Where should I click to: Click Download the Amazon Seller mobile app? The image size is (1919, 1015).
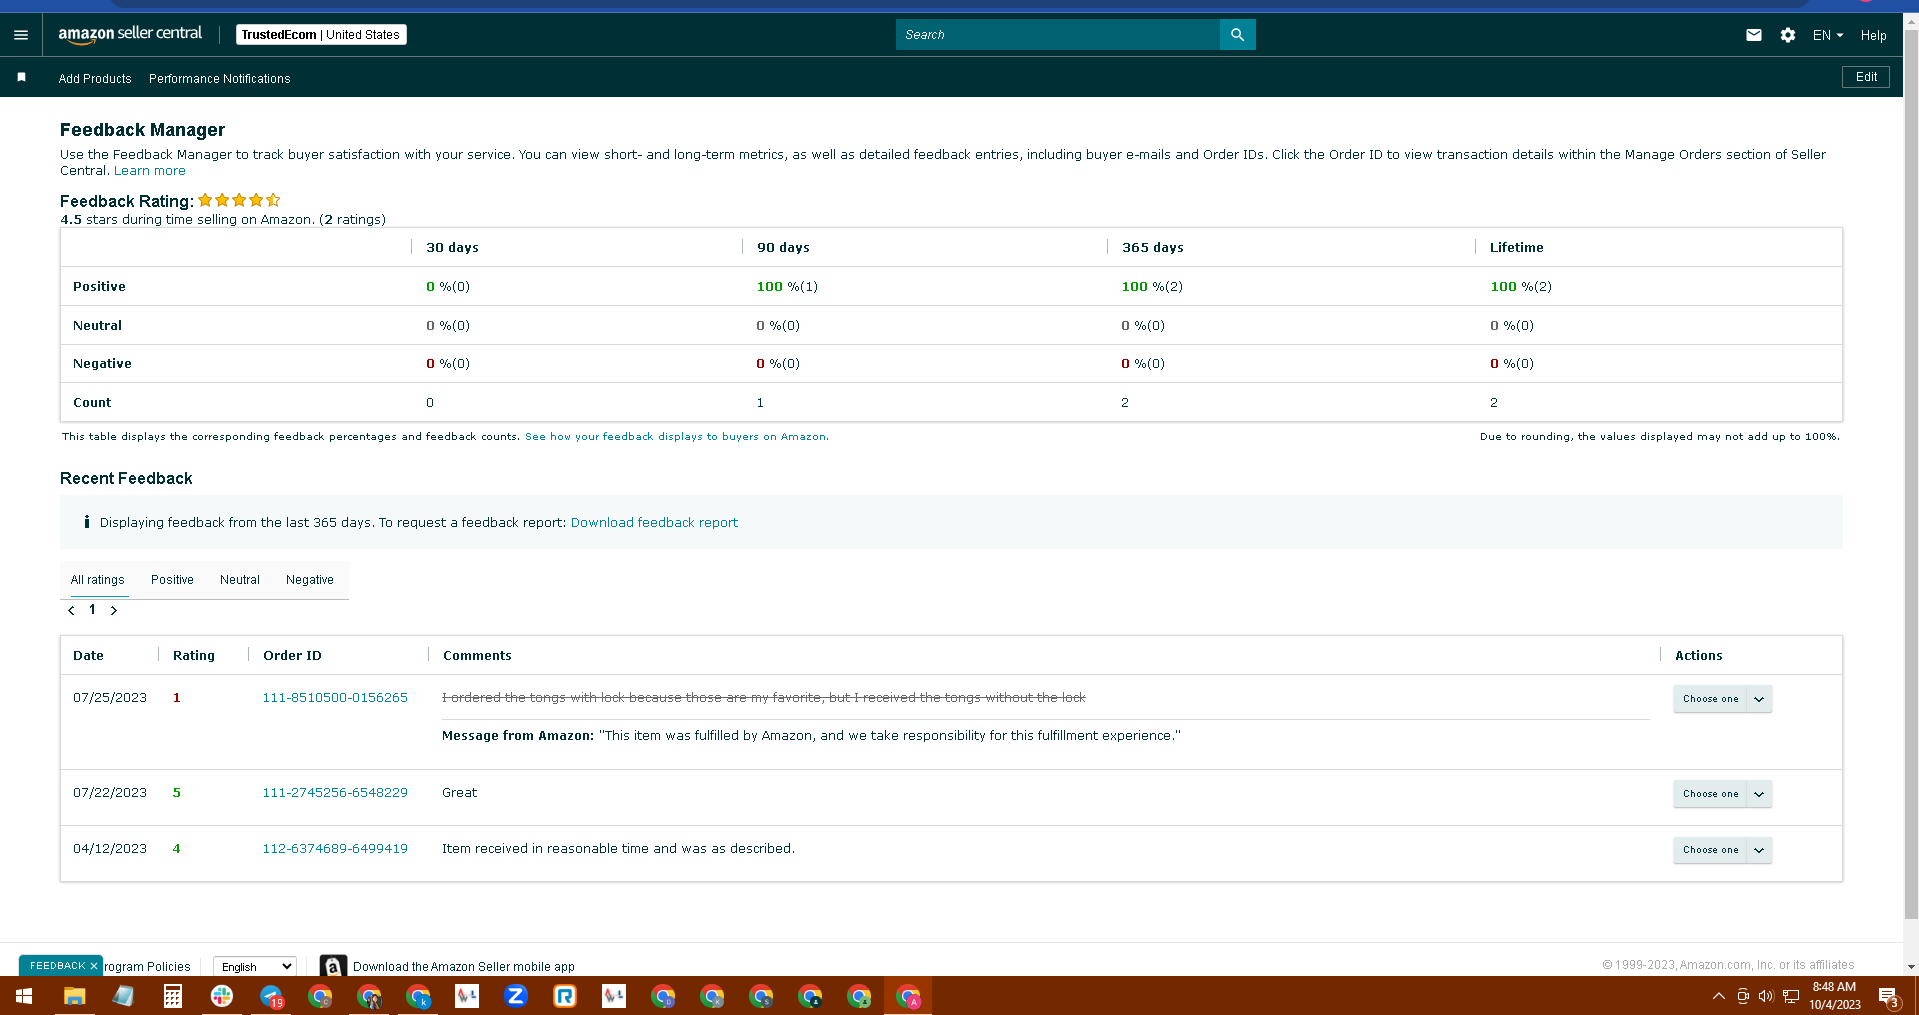(464, 967)
